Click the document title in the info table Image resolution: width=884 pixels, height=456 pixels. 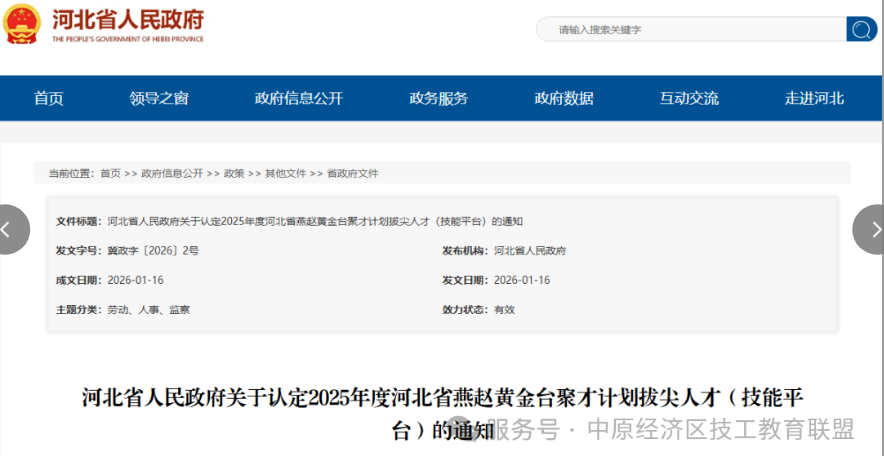click(x=315, y=221)
